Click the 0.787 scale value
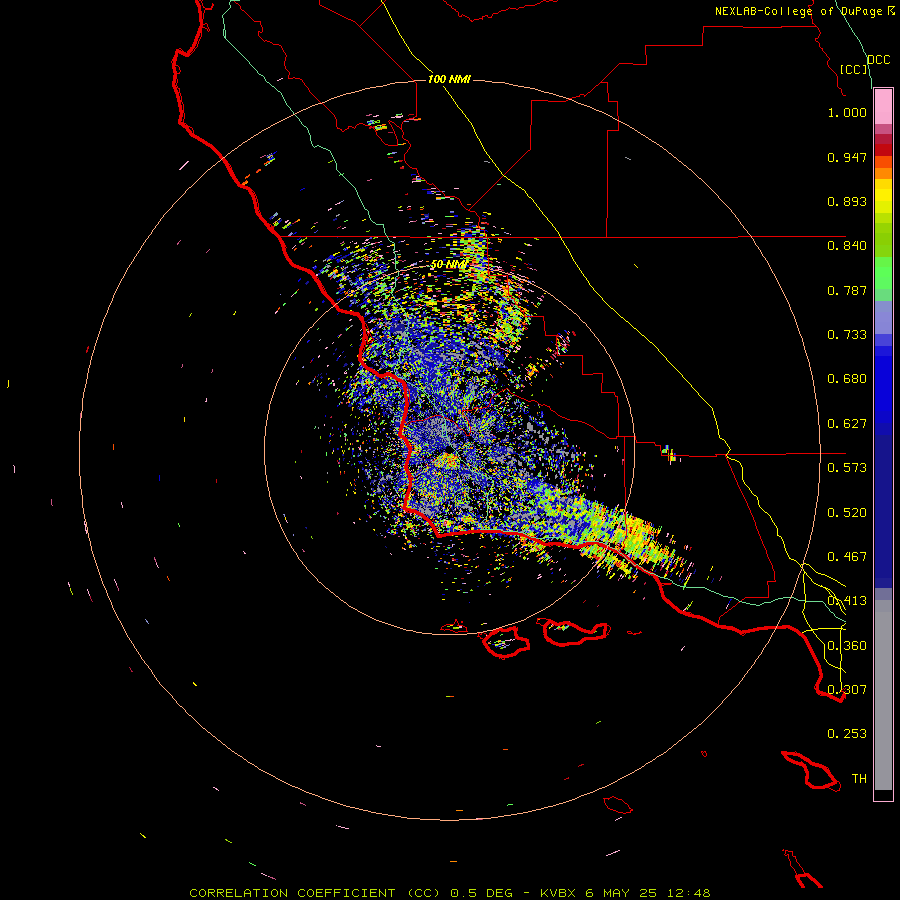This screenshot has width=900, height=900. point(847,290)
